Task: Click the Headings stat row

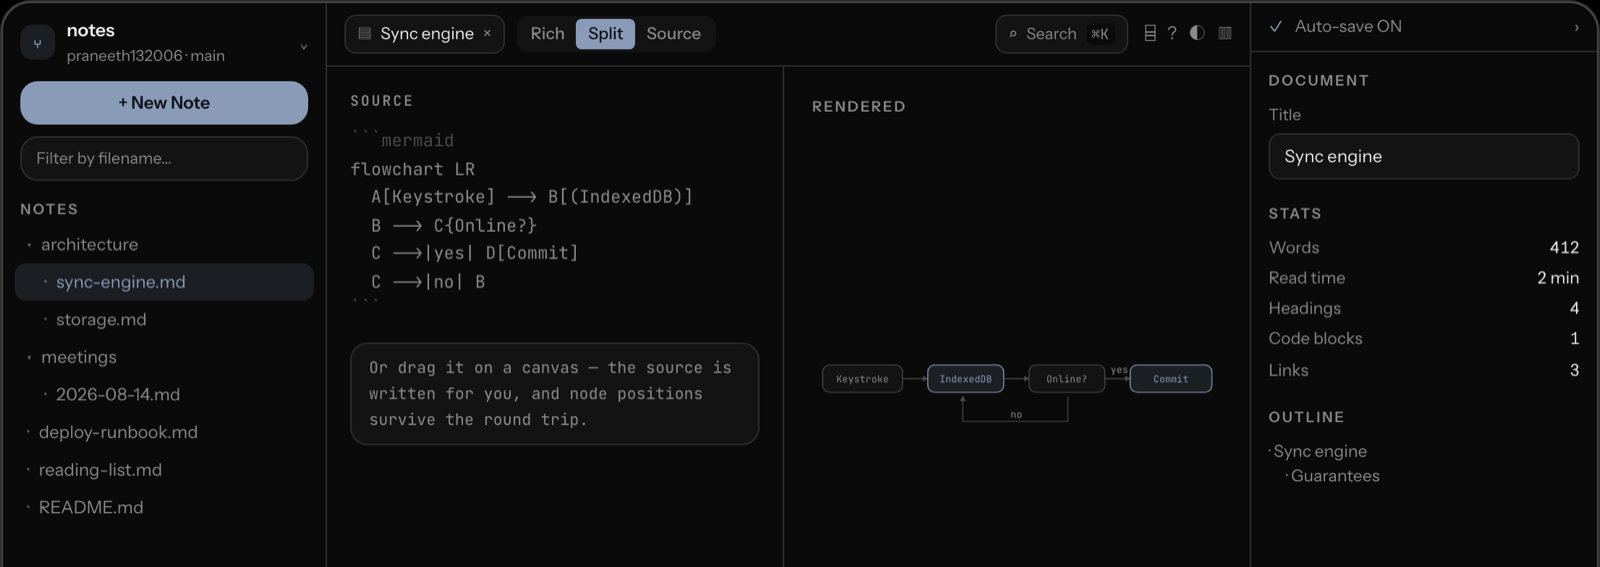Action: [1424, 309]
